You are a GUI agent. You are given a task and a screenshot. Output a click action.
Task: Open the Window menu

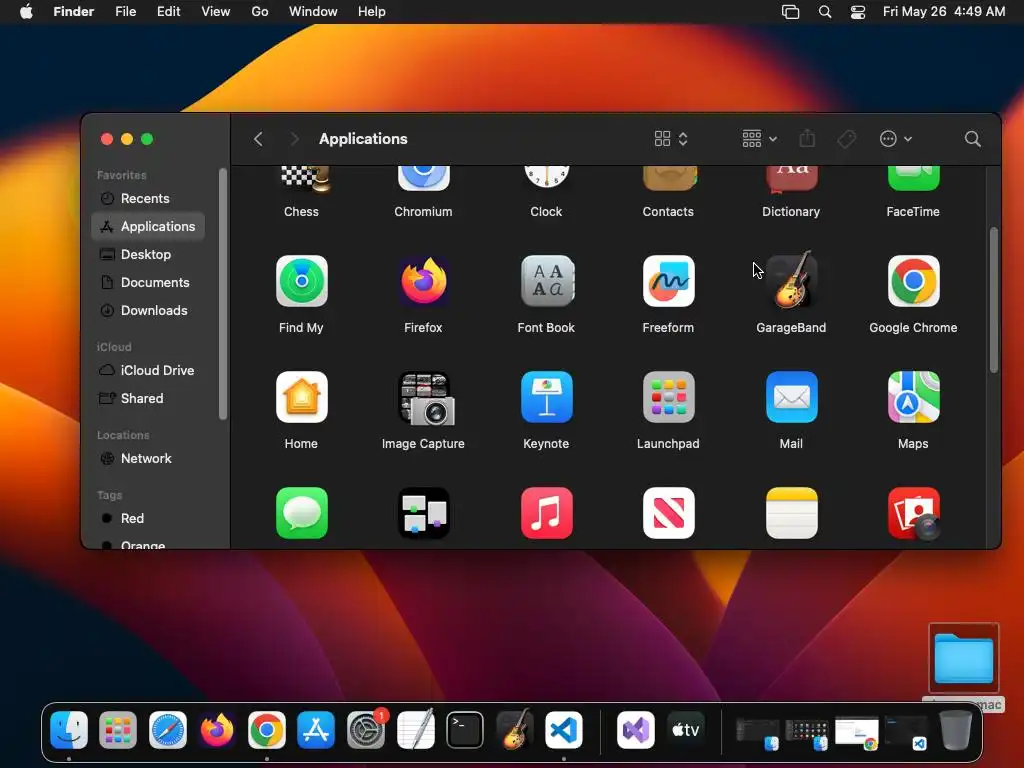313,12
